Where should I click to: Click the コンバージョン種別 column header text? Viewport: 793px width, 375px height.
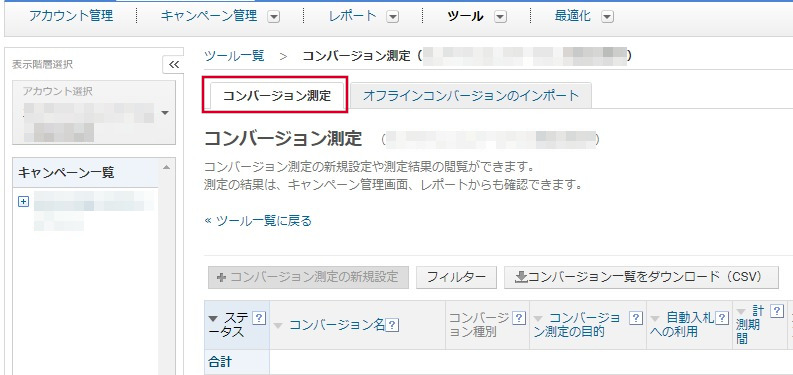479,325
